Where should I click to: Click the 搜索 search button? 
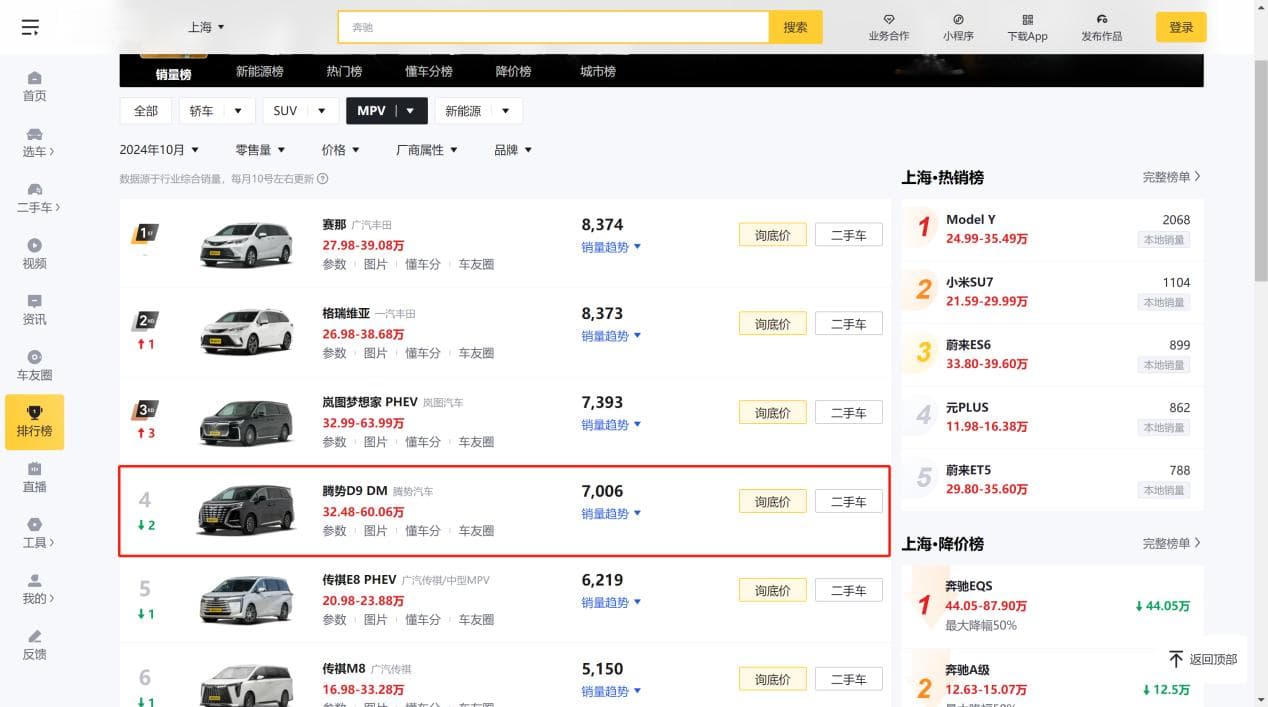point(795,27)
